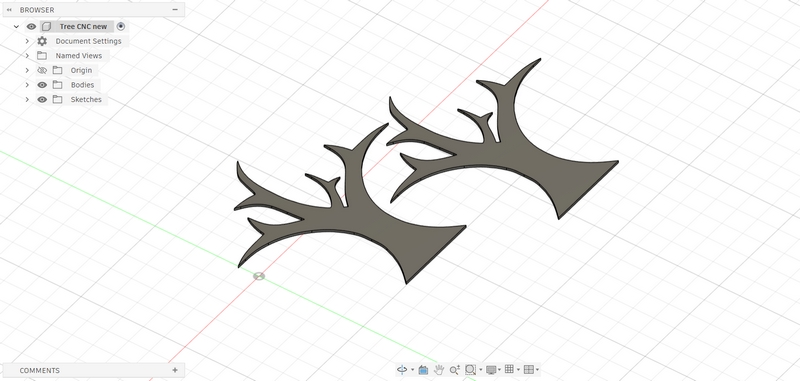800x381 pixels.
Task: Expand the Named Views folder
Action: pyautogui.click(x=27, y=56)
